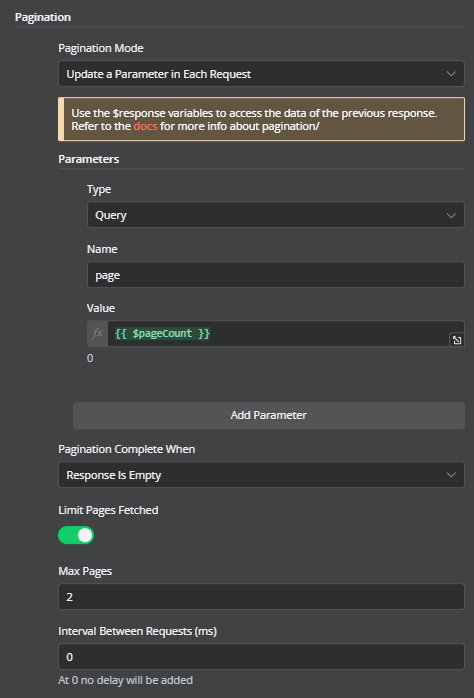Screen dimensions: 474x698
Task: Open the docs link in the notice
Action: point(145,126)
